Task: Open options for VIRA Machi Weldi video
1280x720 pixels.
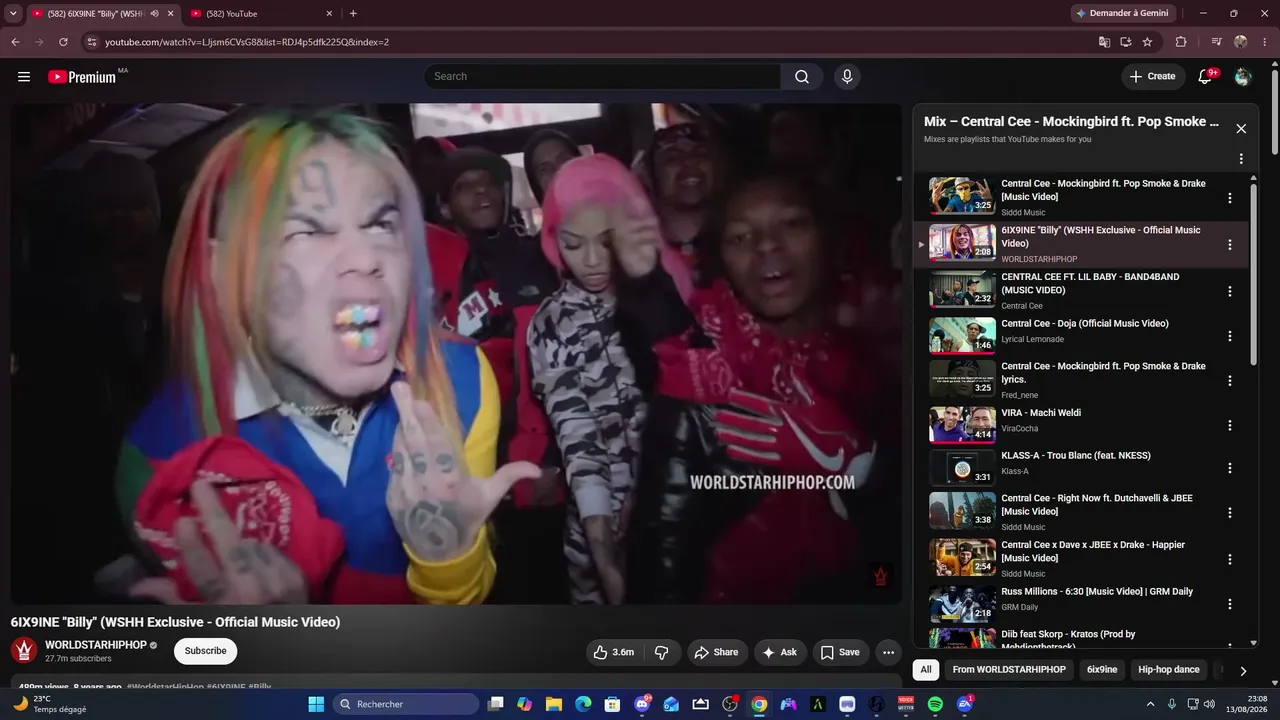Action: tap(1230, 425)
